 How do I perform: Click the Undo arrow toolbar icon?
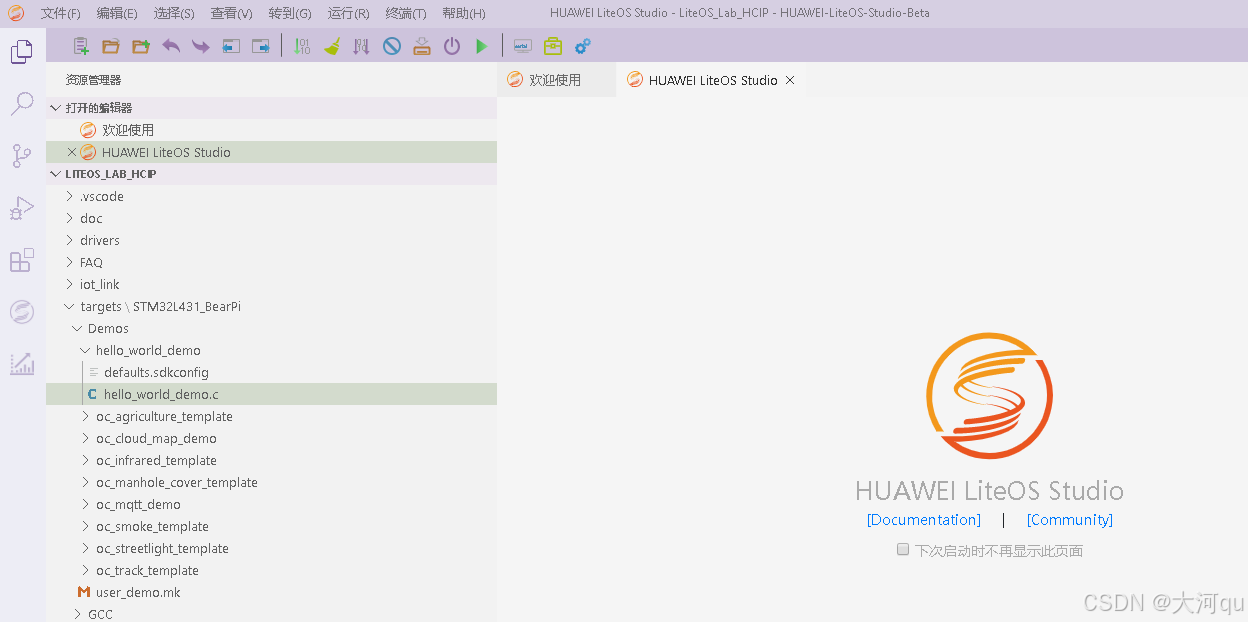pyautogui.click(x=171, y=46)
